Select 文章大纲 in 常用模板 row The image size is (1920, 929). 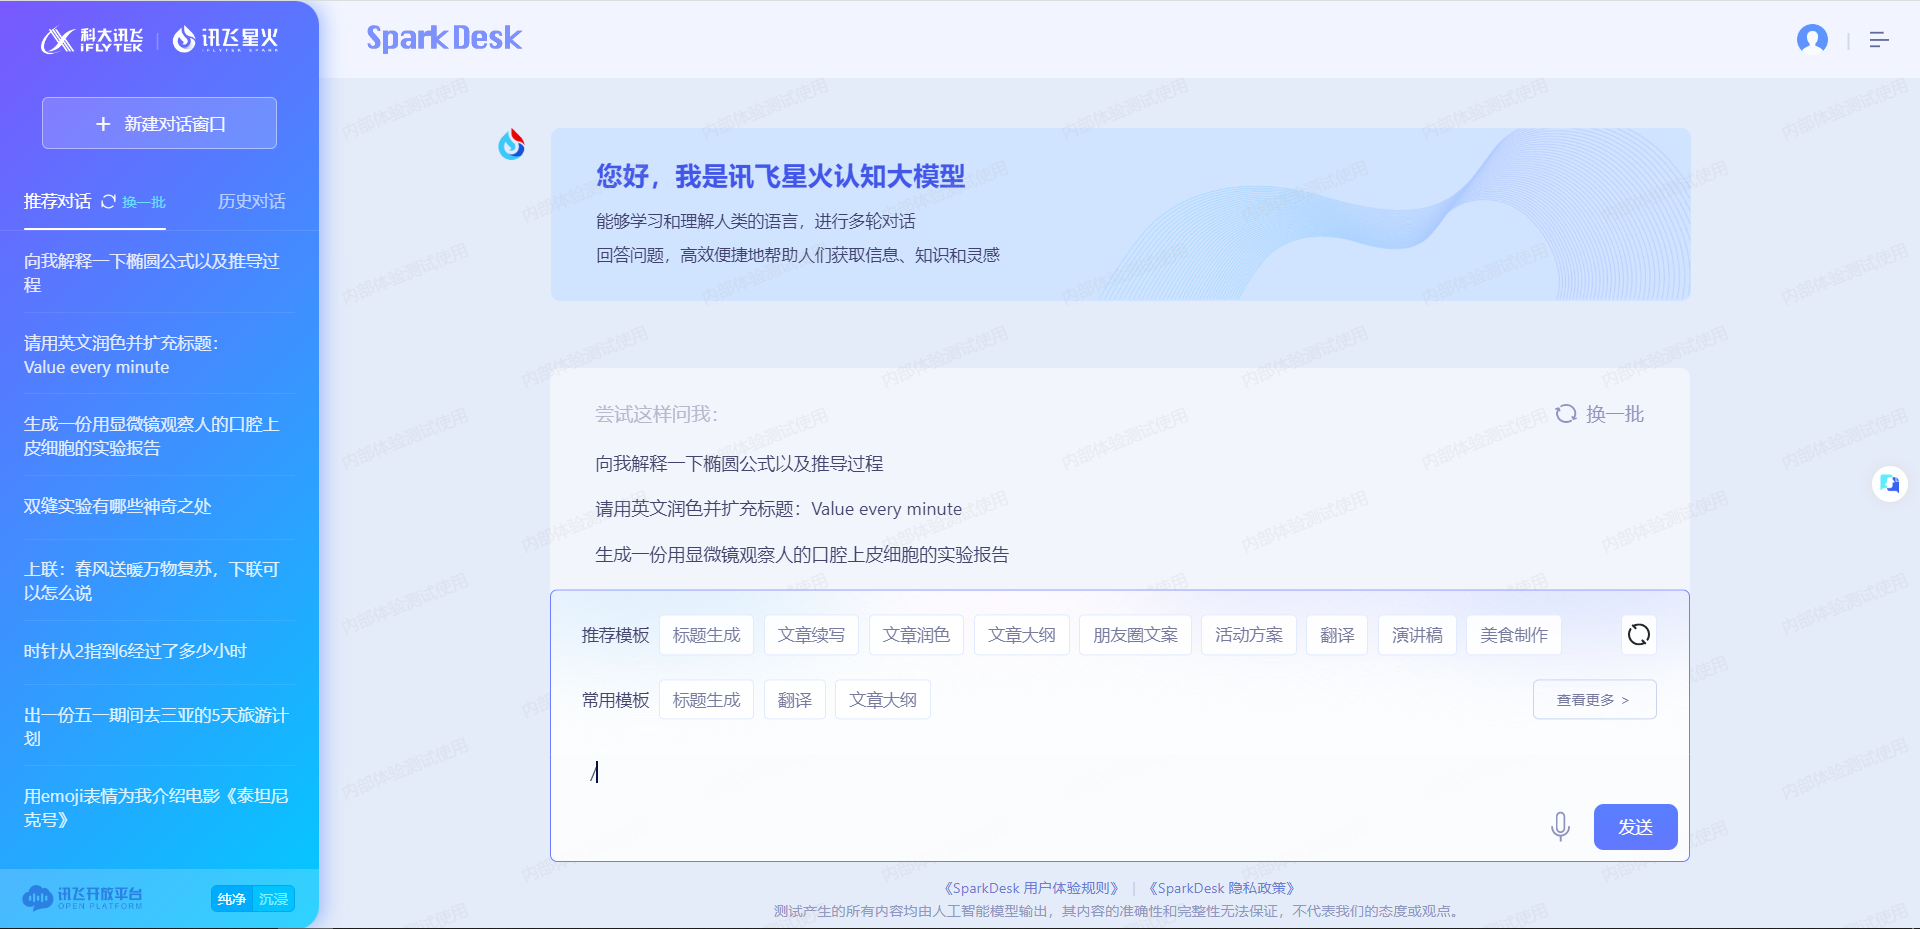883,700
